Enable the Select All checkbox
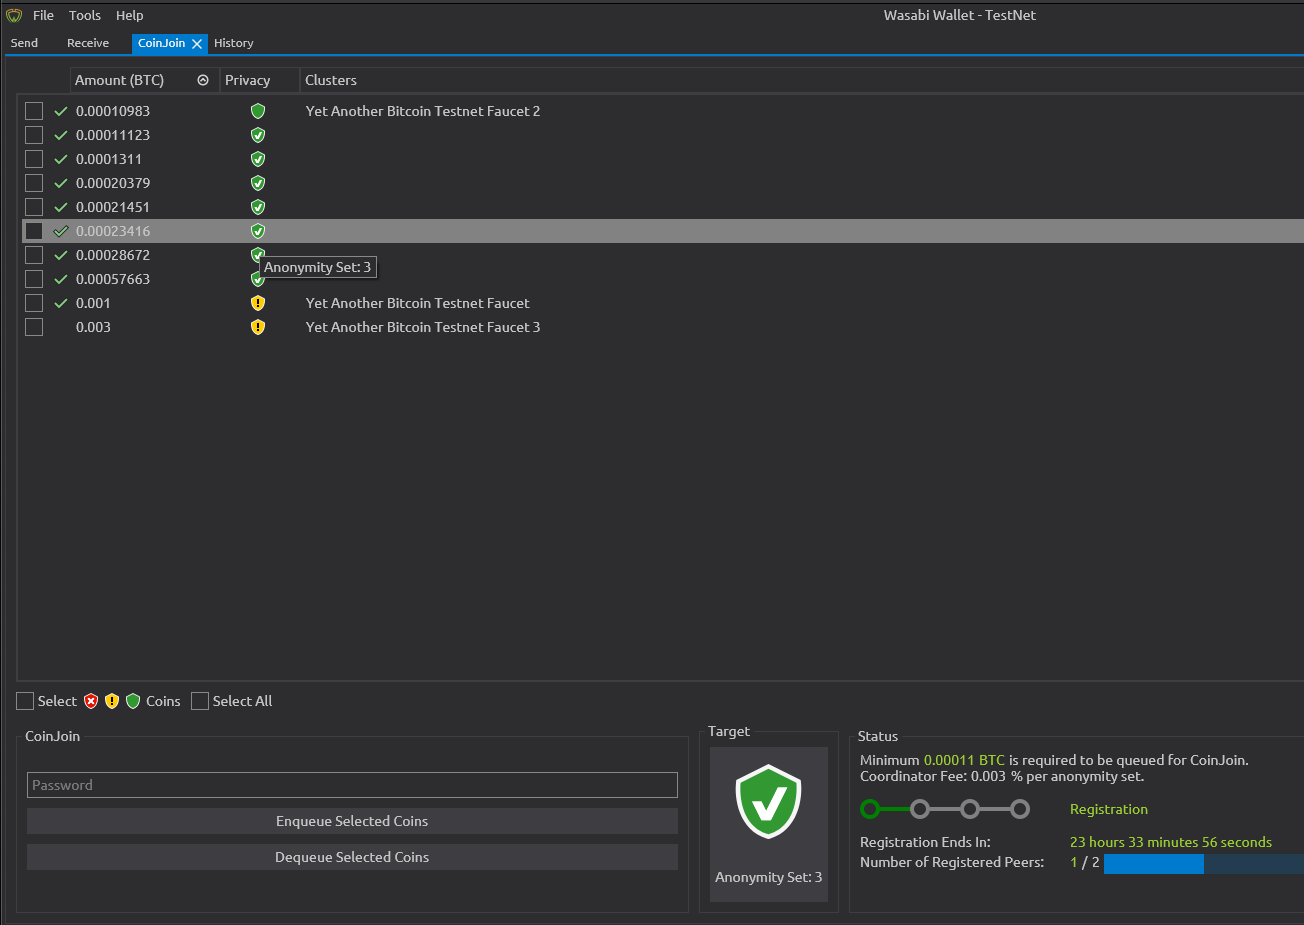1304x925 pixels. (x=200, y=701)
